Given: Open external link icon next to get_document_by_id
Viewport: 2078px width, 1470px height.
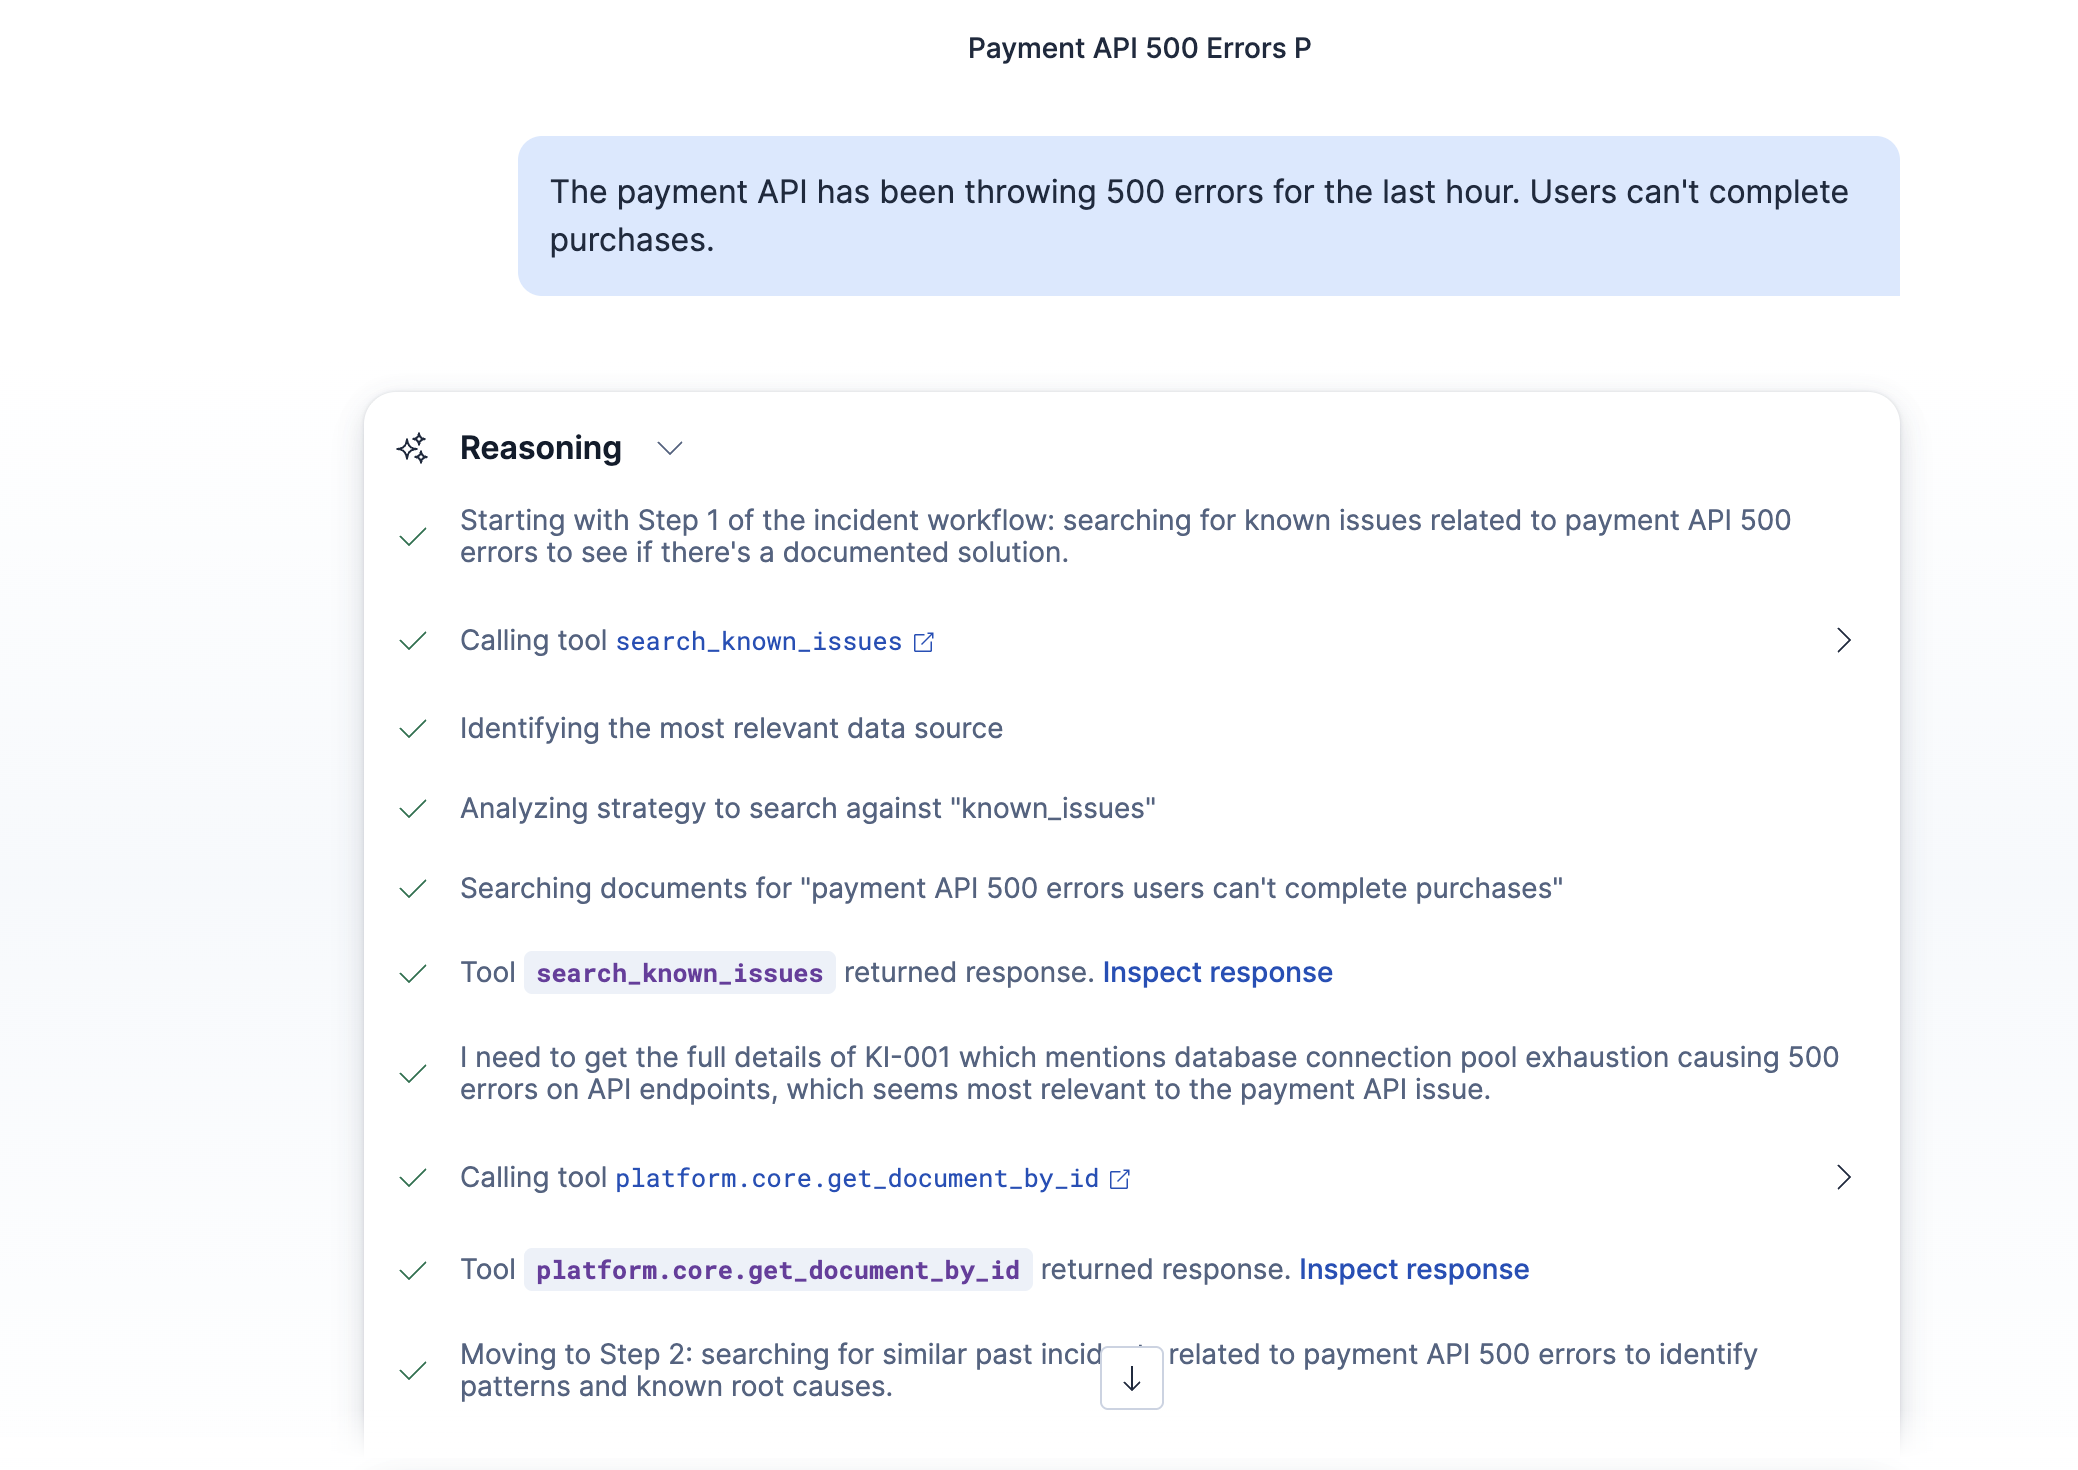Looking at the screenshot, I should [x=1120, y=1179].
